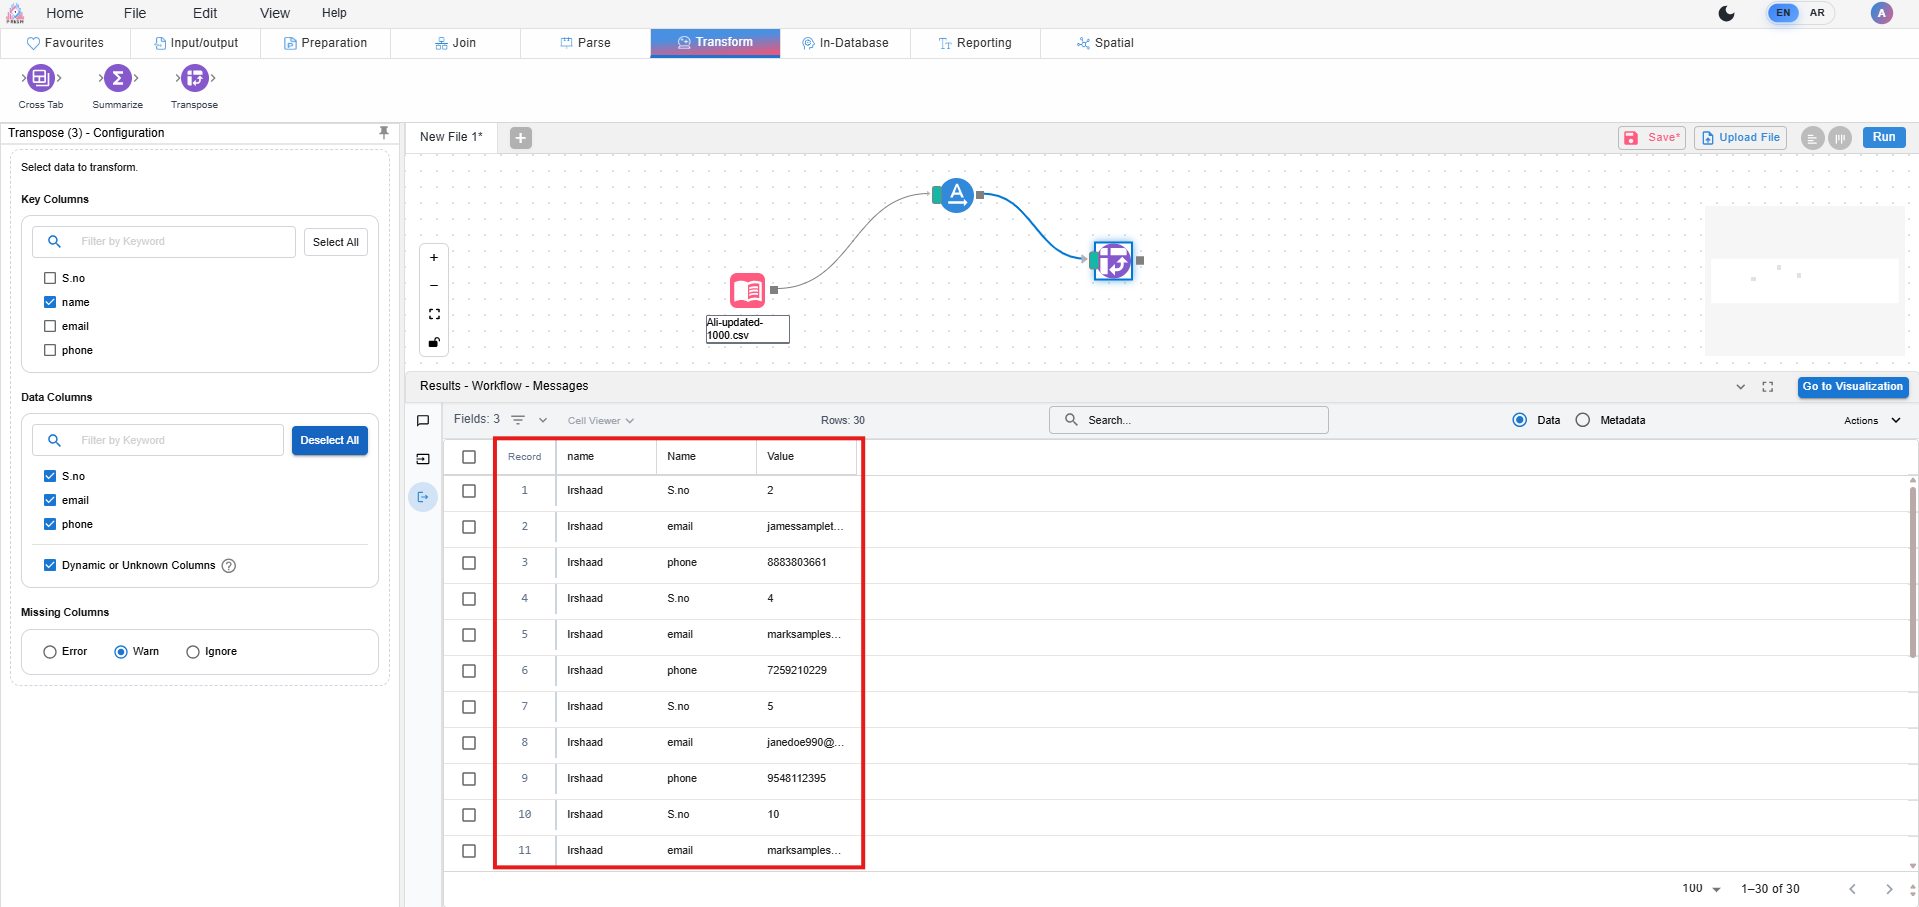Add a new file tab with plus button

[520, 138]
